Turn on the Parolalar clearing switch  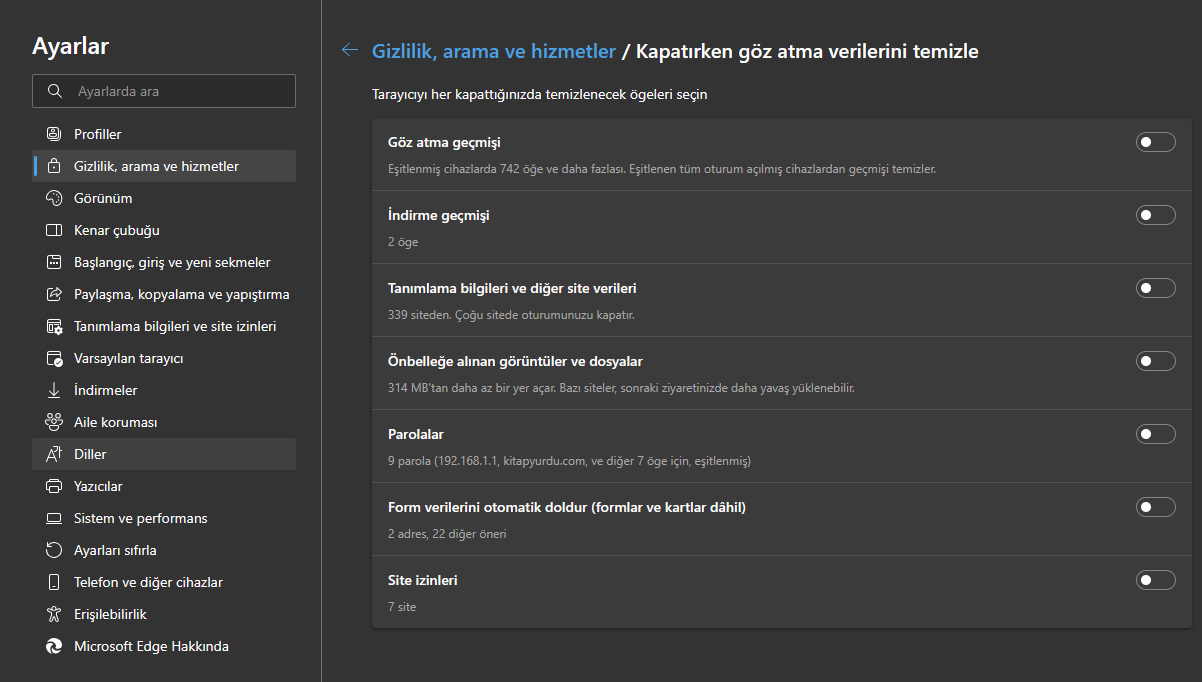[x=1155, y=434]
